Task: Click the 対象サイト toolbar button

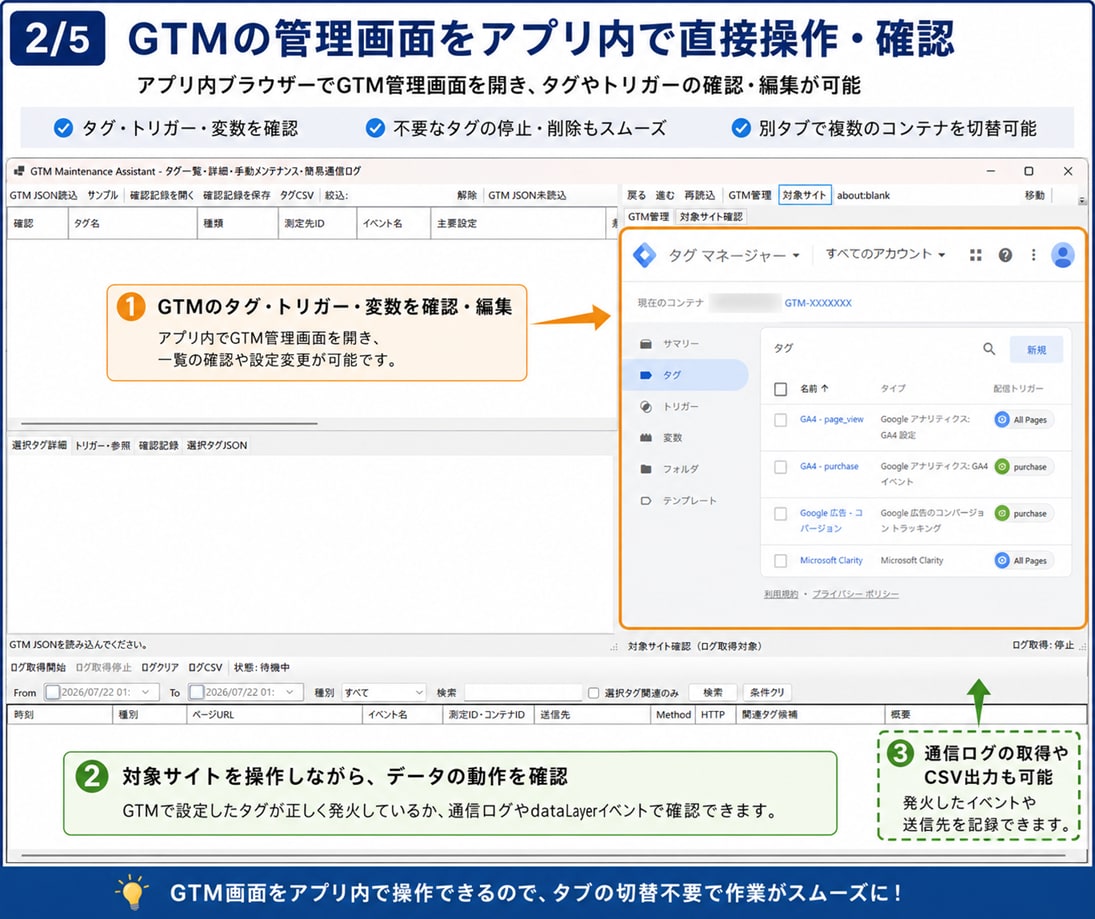Action: pyautogui.click(x=804, y=196)
